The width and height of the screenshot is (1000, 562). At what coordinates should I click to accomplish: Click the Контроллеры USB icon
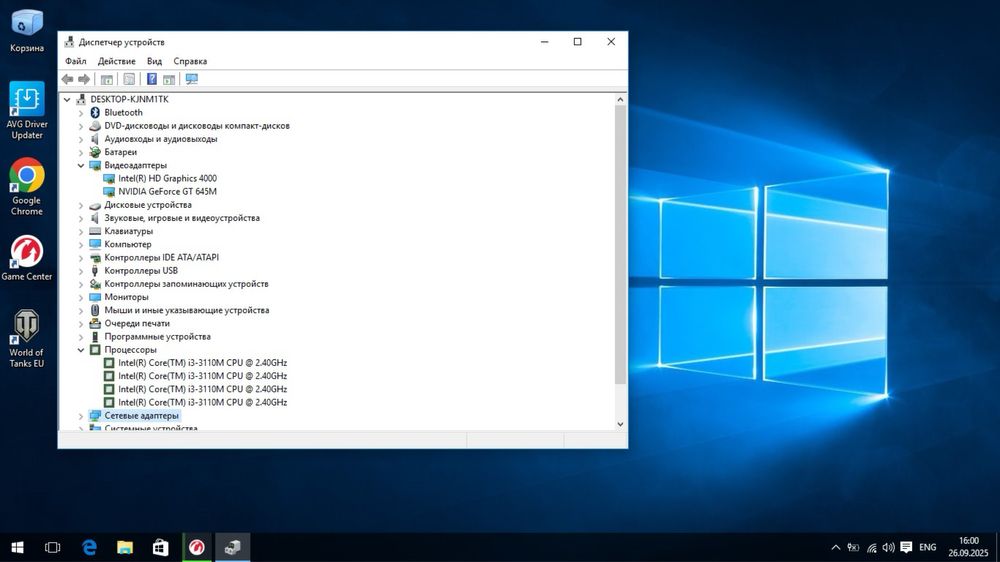click(95, 271)
